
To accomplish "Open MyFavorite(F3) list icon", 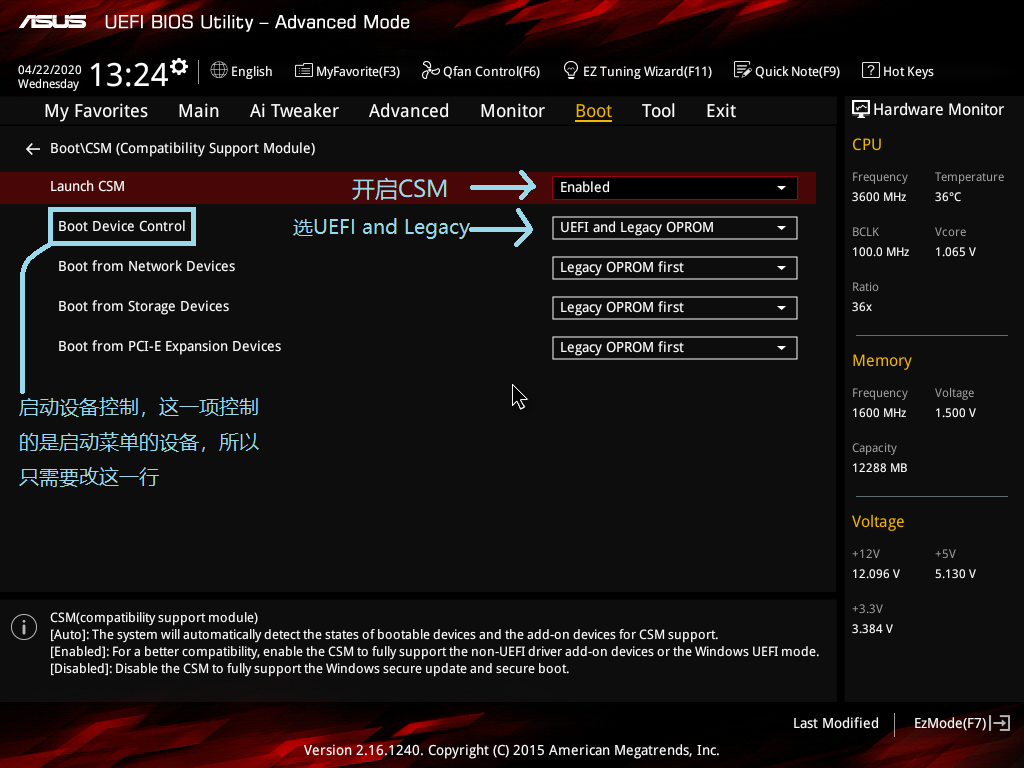I will pos(304,71).
